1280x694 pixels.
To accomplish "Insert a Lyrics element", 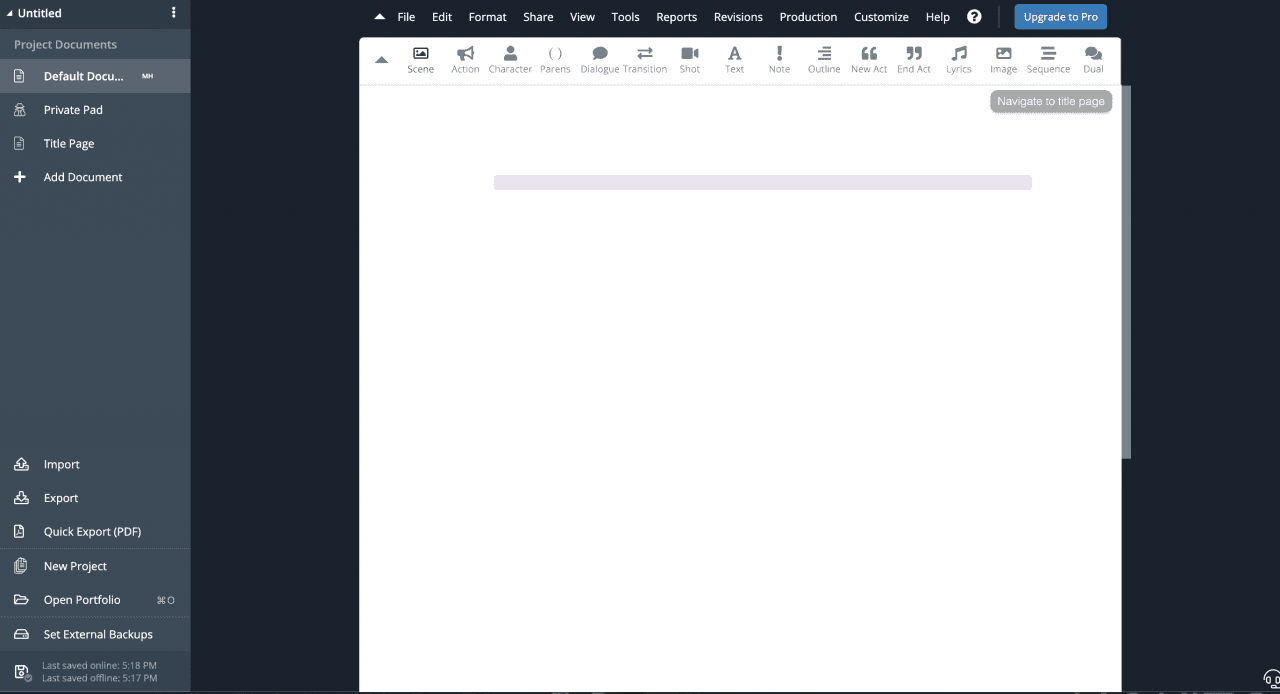I will pos(958,58).
